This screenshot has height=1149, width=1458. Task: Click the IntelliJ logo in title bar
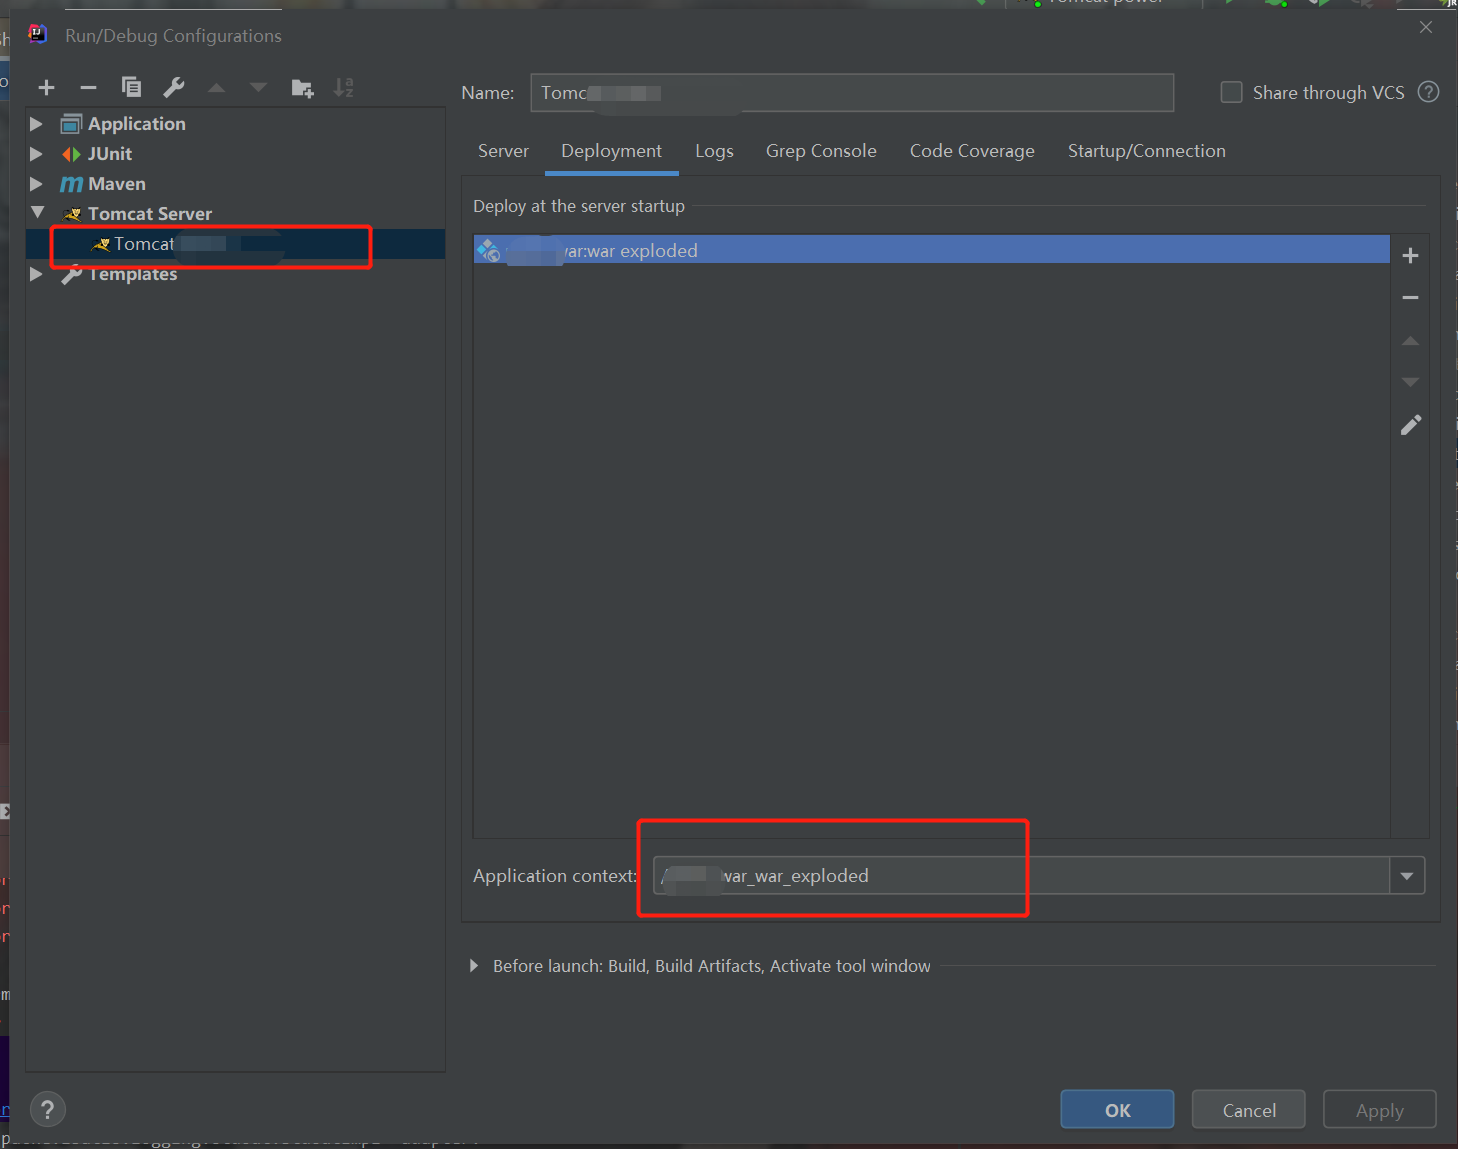(x=38, y=35)
